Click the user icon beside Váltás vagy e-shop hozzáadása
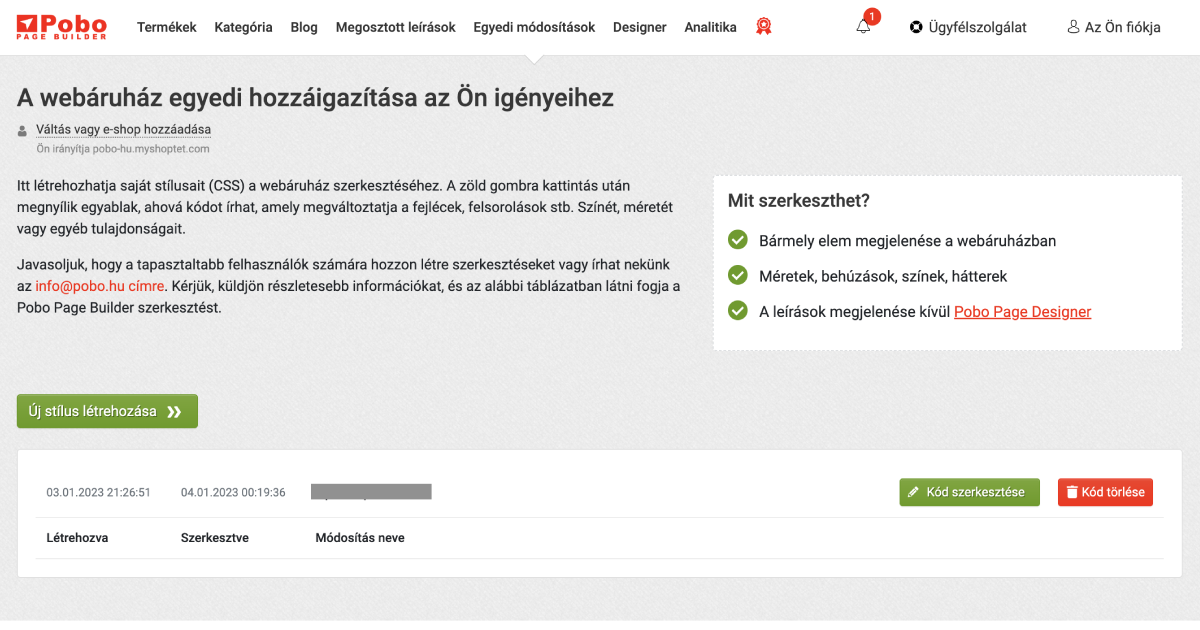This screenshot has height=630, width=1200. click(x=23, y=130)
